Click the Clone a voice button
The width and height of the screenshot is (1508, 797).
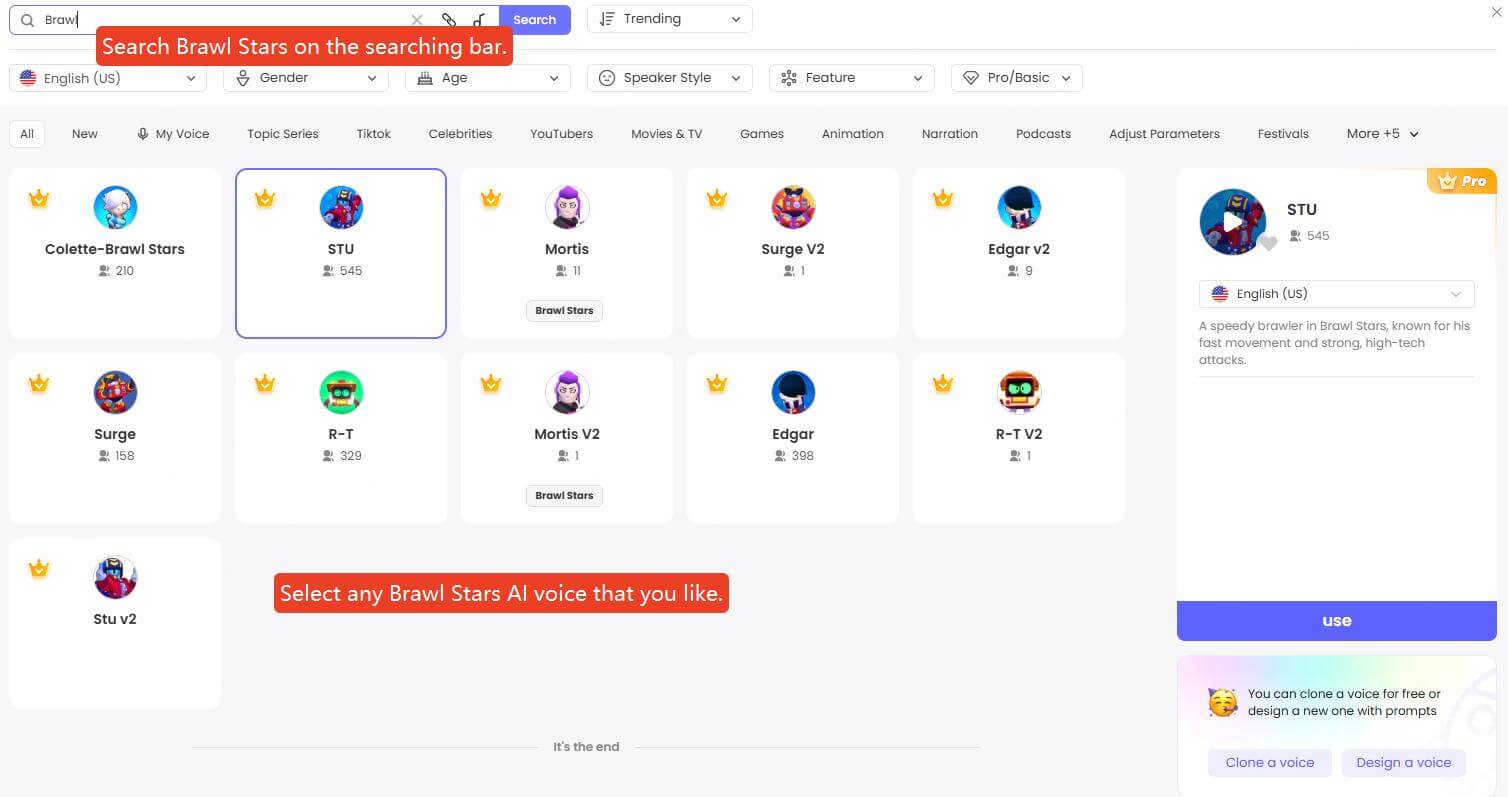(1269, 762)
